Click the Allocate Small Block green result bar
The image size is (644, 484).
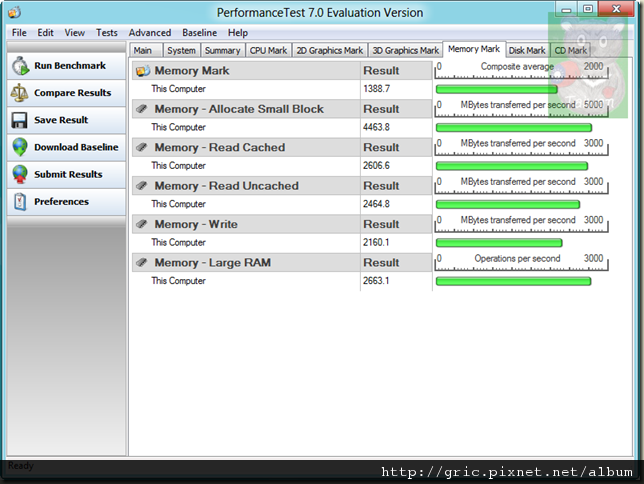(514, 127)
